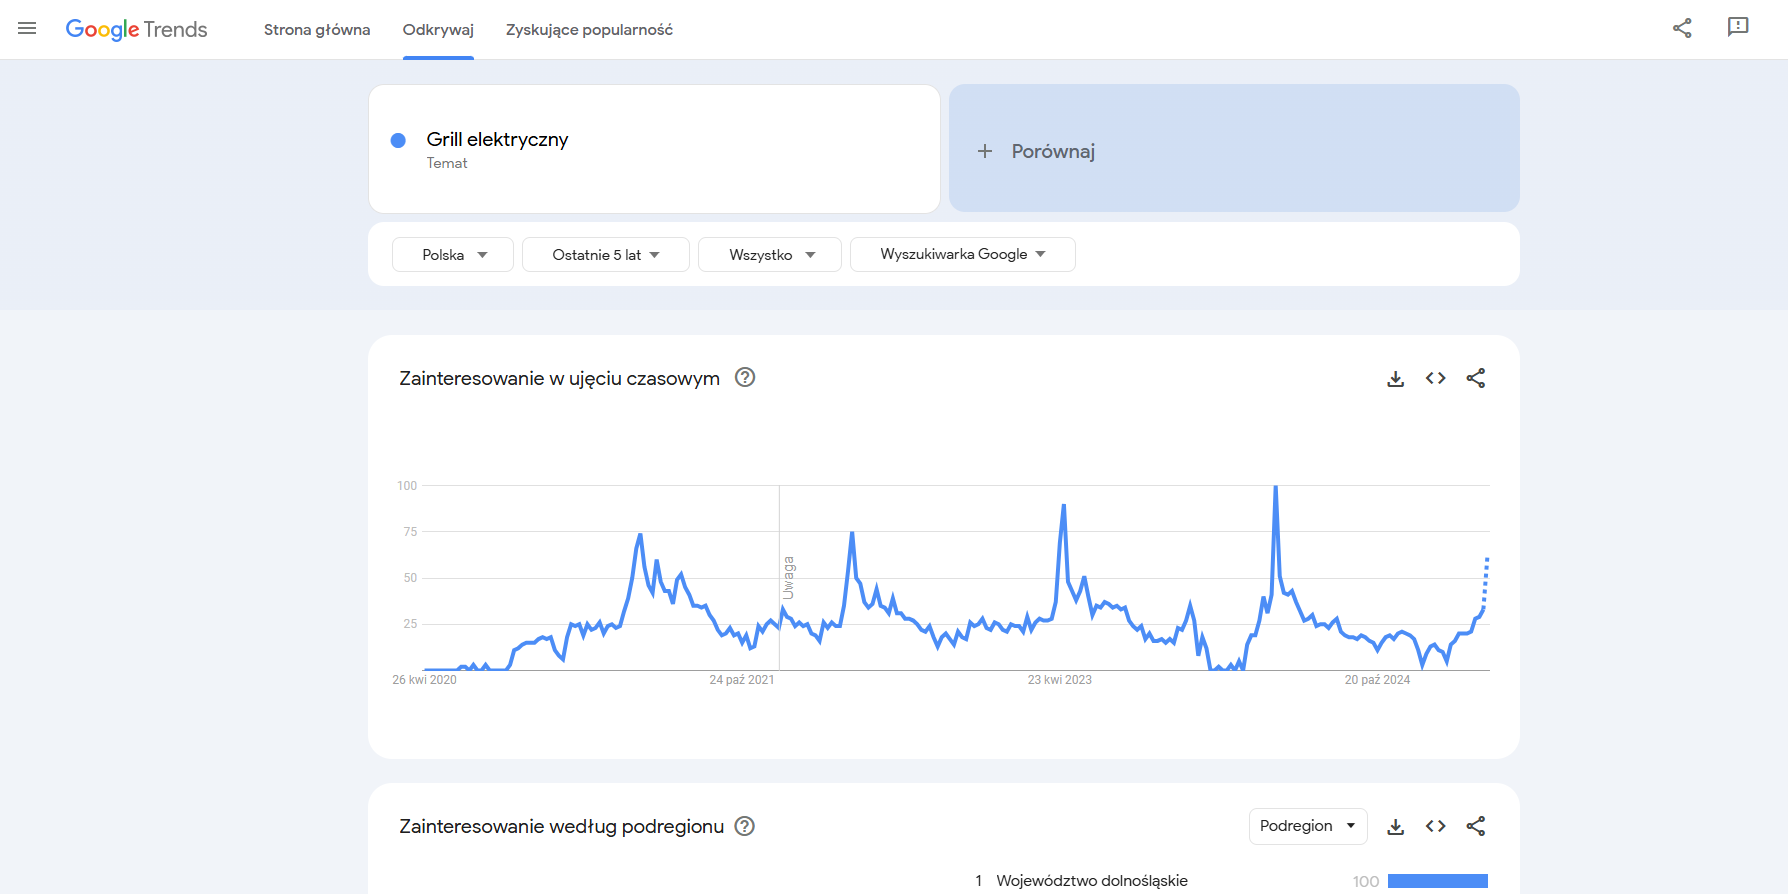The height and width of the screenshot is (894, 1788).
Task: Add a comparison term with Porównaj
Action: pos(1234,148)
